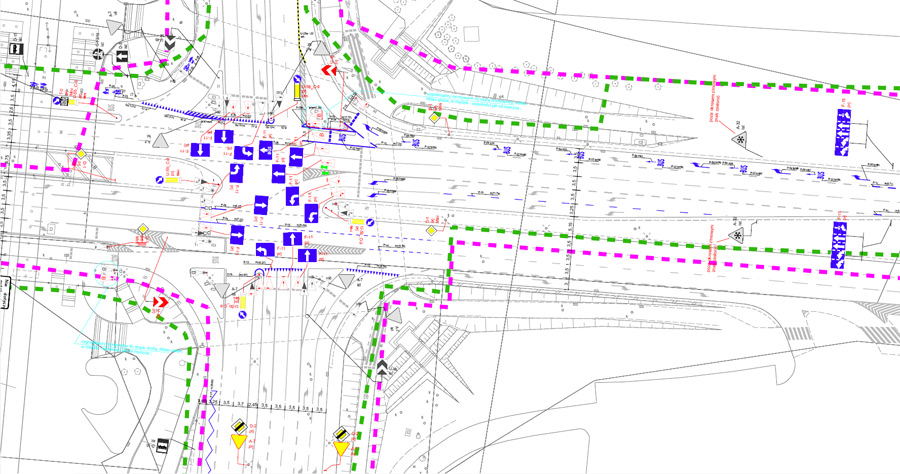Select the red right-pointing chevron sign
This screenshot has height=474, width=900.
pos(157,300)
